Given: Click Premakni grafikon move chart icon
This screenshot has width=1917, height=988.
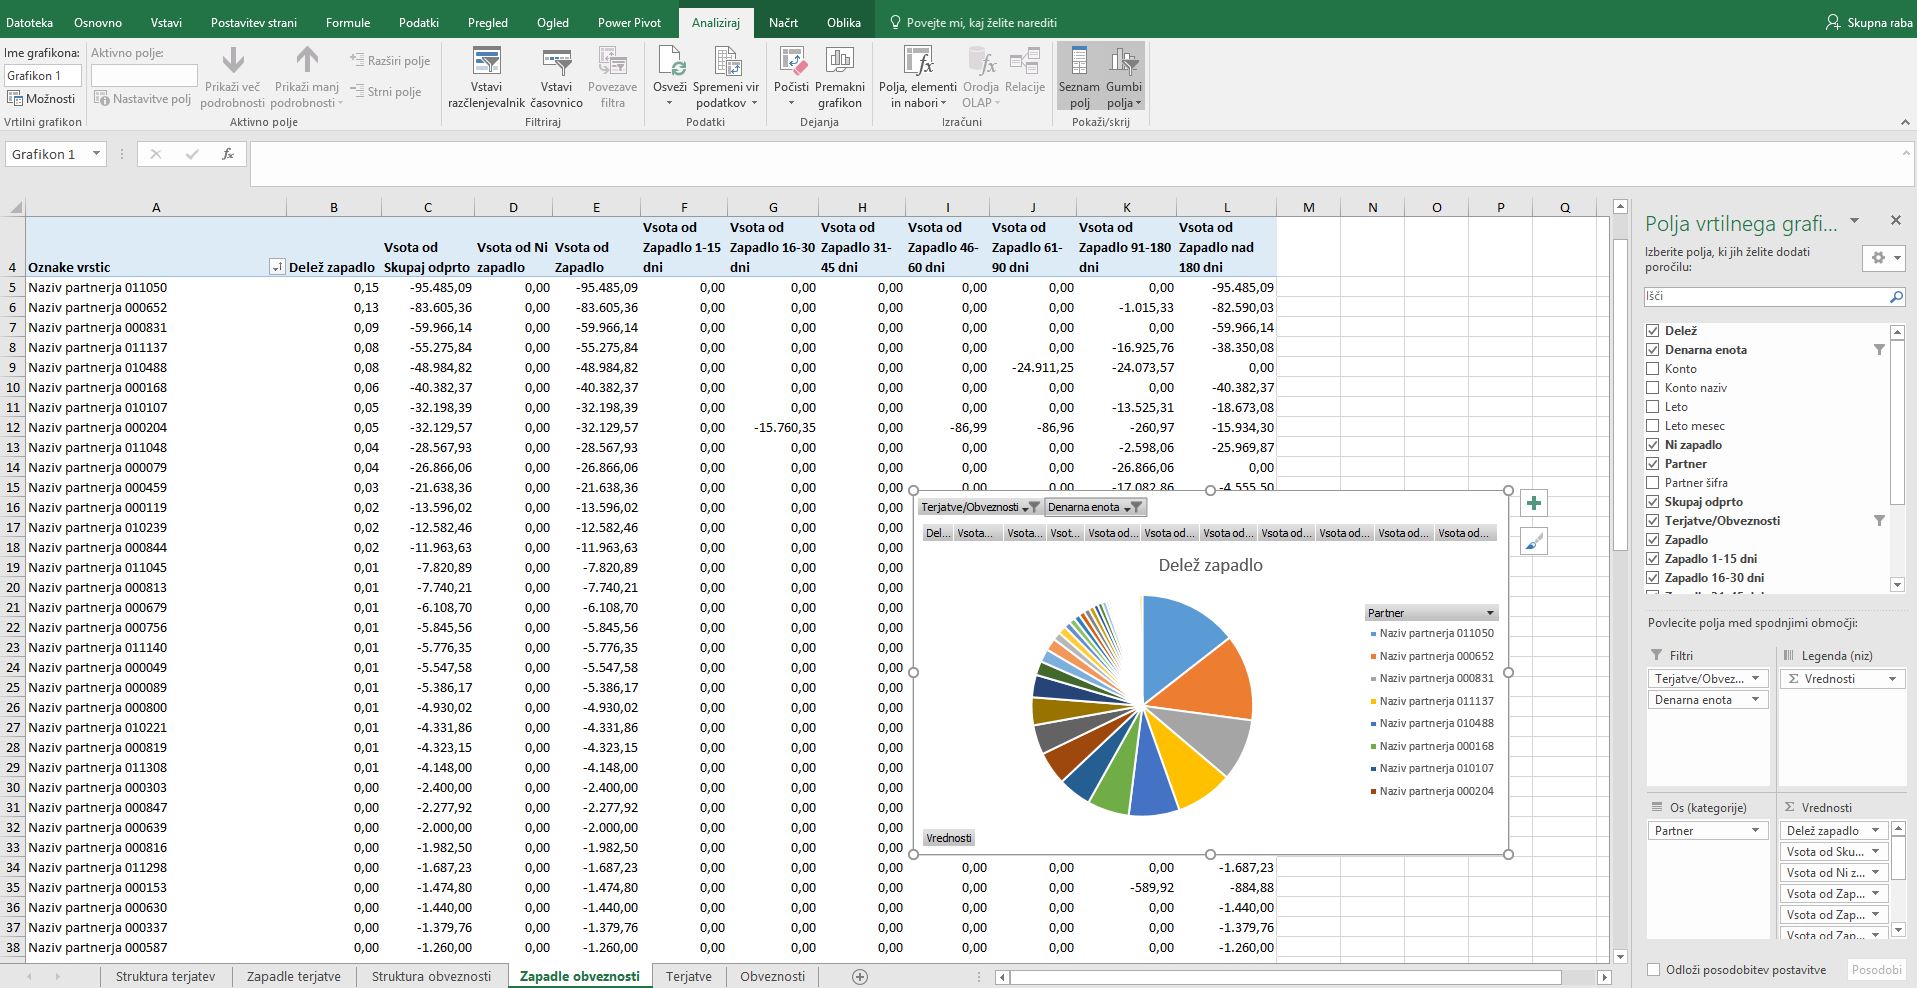Looking at the screenshot, I should [x=840, y=62].
